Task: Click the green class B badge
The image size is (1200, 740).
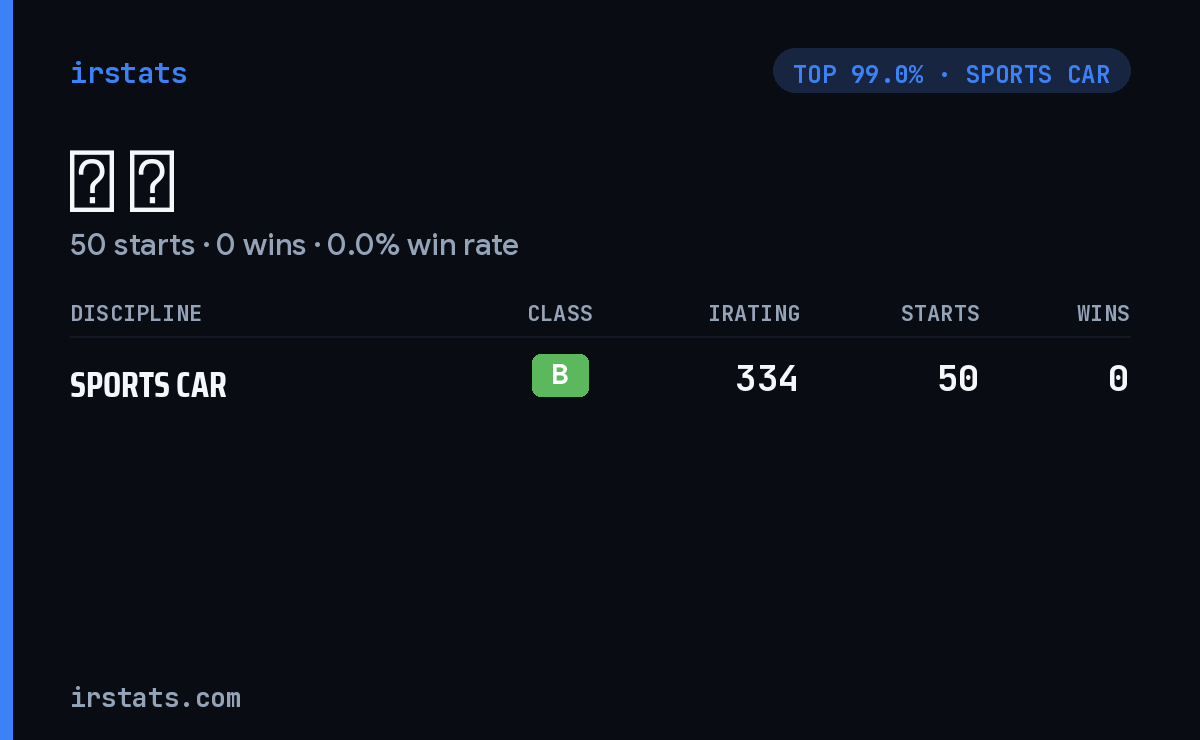Action: 560,375
